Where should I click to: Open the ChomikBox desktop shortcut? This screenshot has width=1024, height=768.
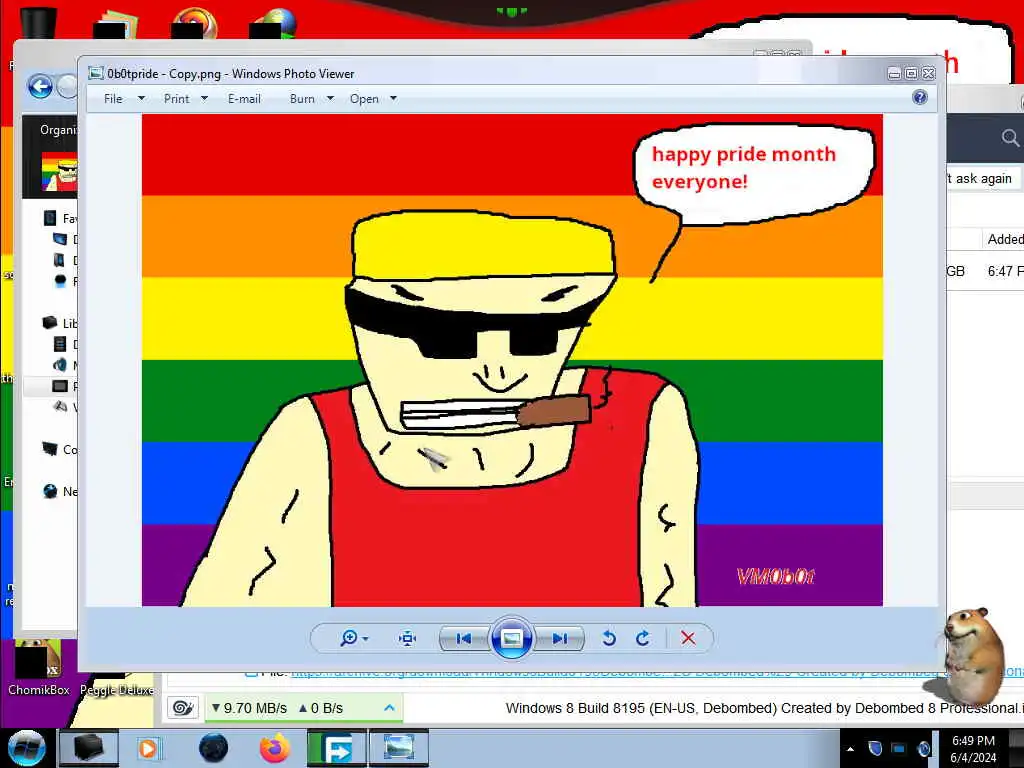[x=38, y=669]
